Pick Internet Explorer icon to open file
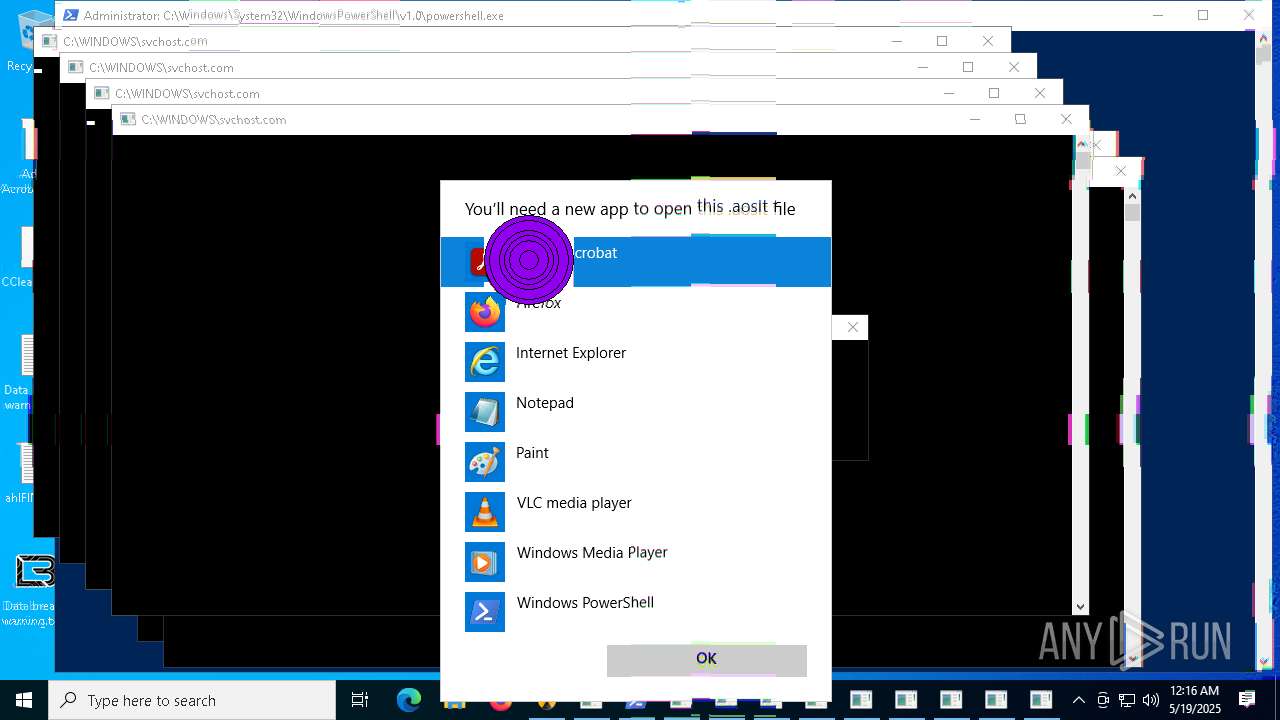1280x720 pixels. (485, 362)
